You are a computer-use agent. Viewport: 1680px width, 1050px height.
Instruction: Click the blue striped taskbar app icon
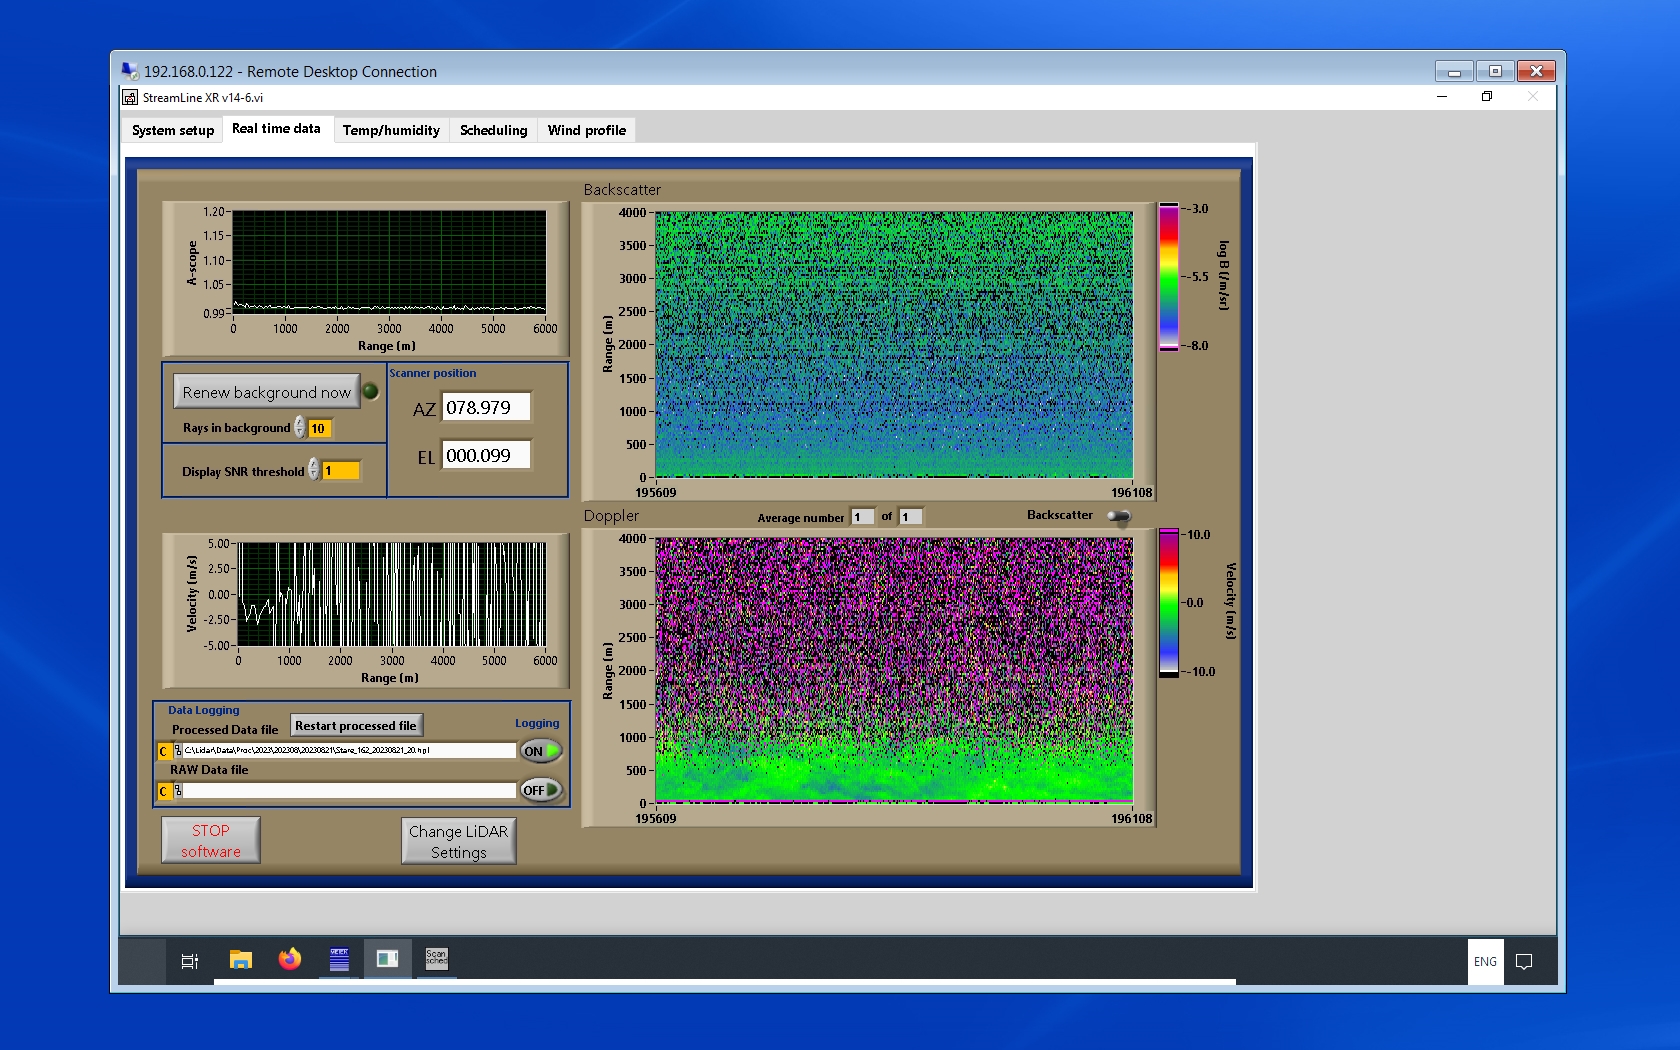click(339, 960)
